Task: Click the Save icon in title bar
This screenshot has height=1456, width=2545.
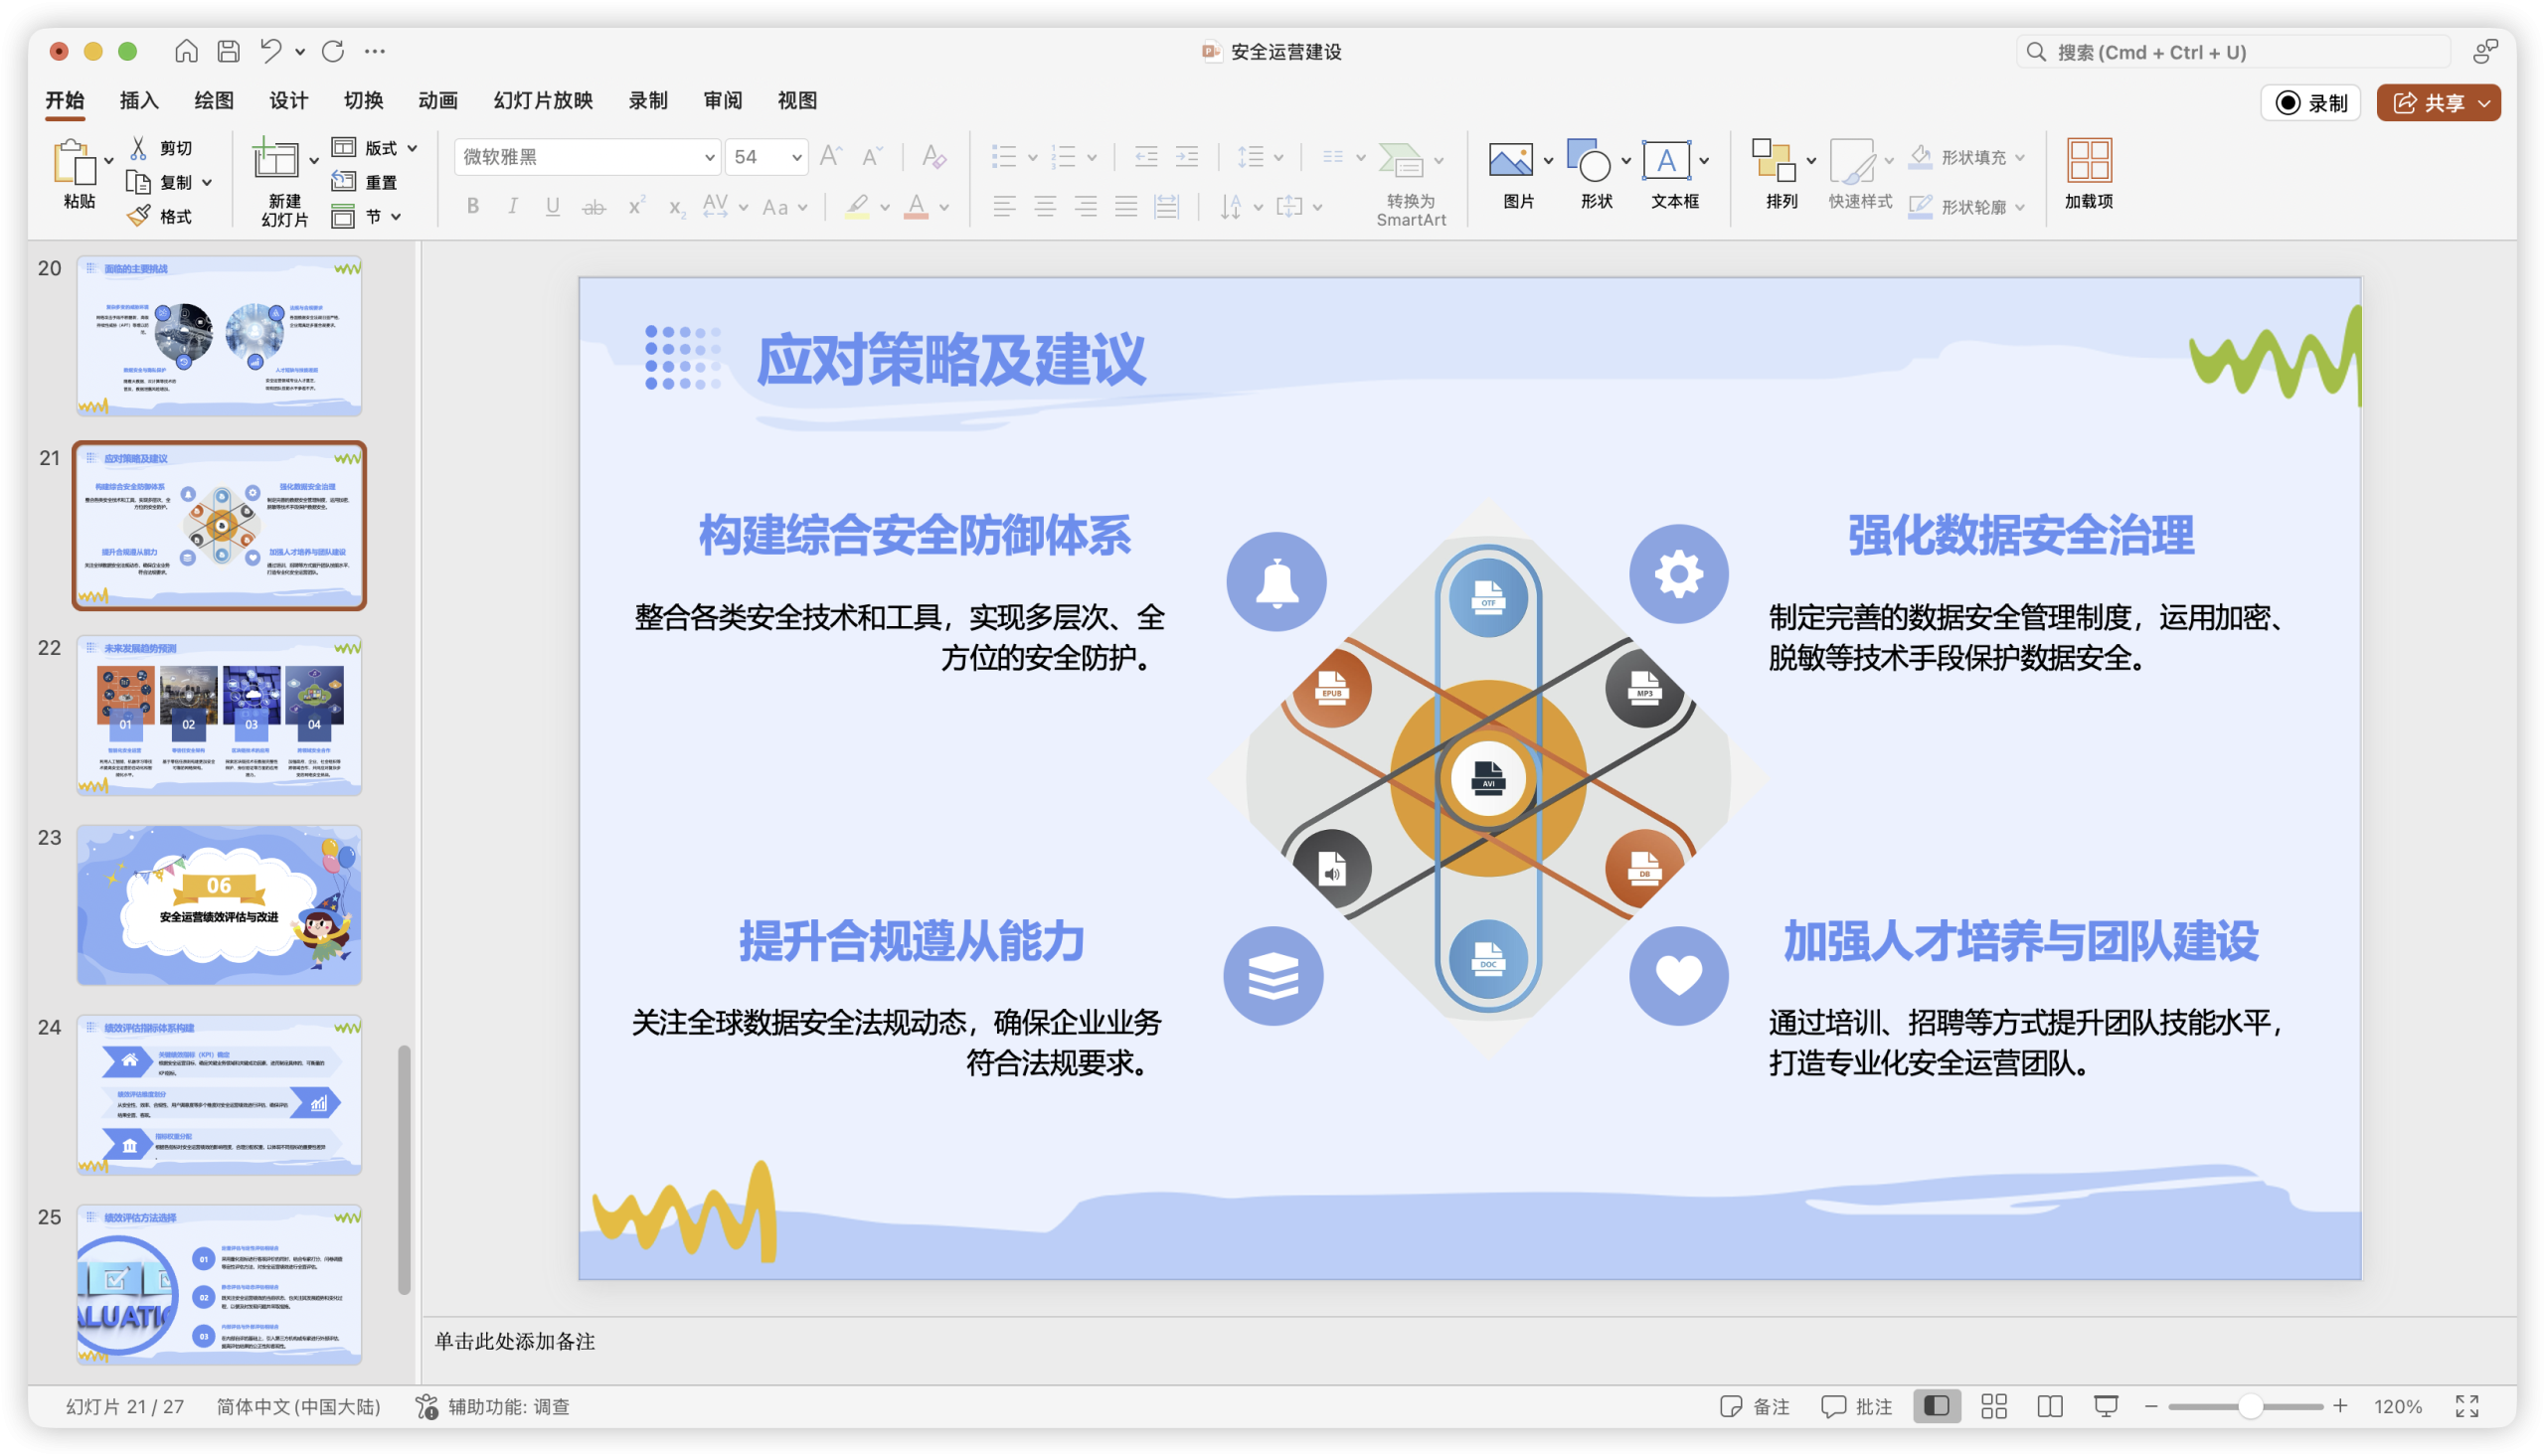Action: [x=229, y=51]
